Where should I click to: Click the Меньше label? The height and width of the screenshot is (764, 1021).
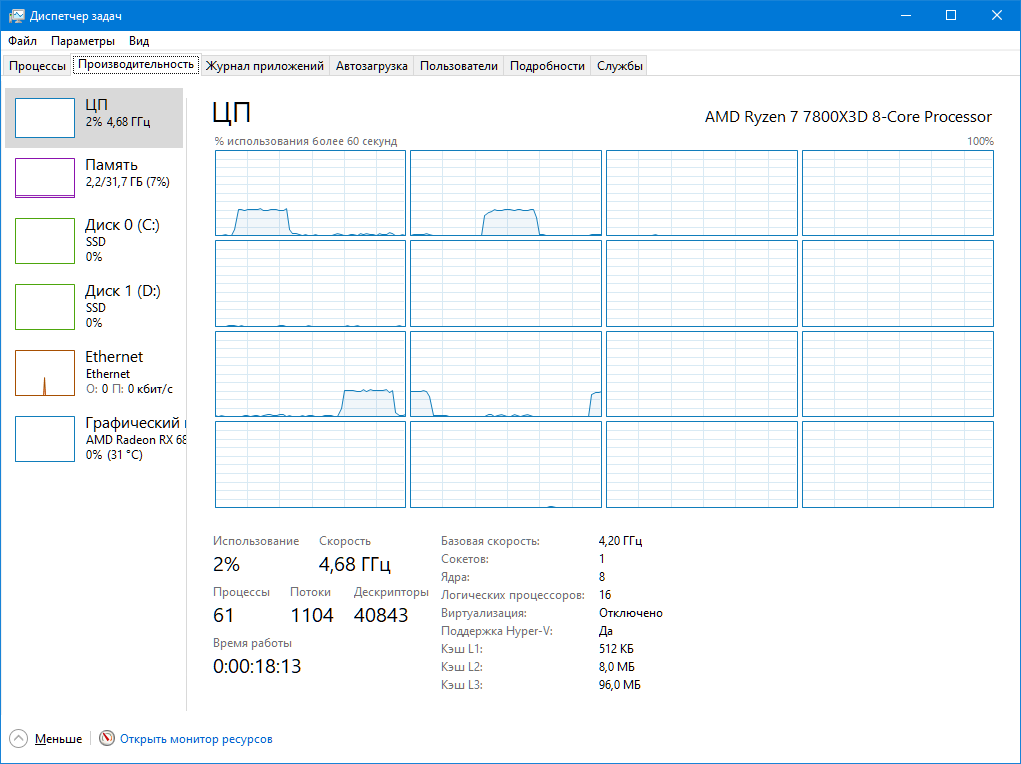point(59,739)
